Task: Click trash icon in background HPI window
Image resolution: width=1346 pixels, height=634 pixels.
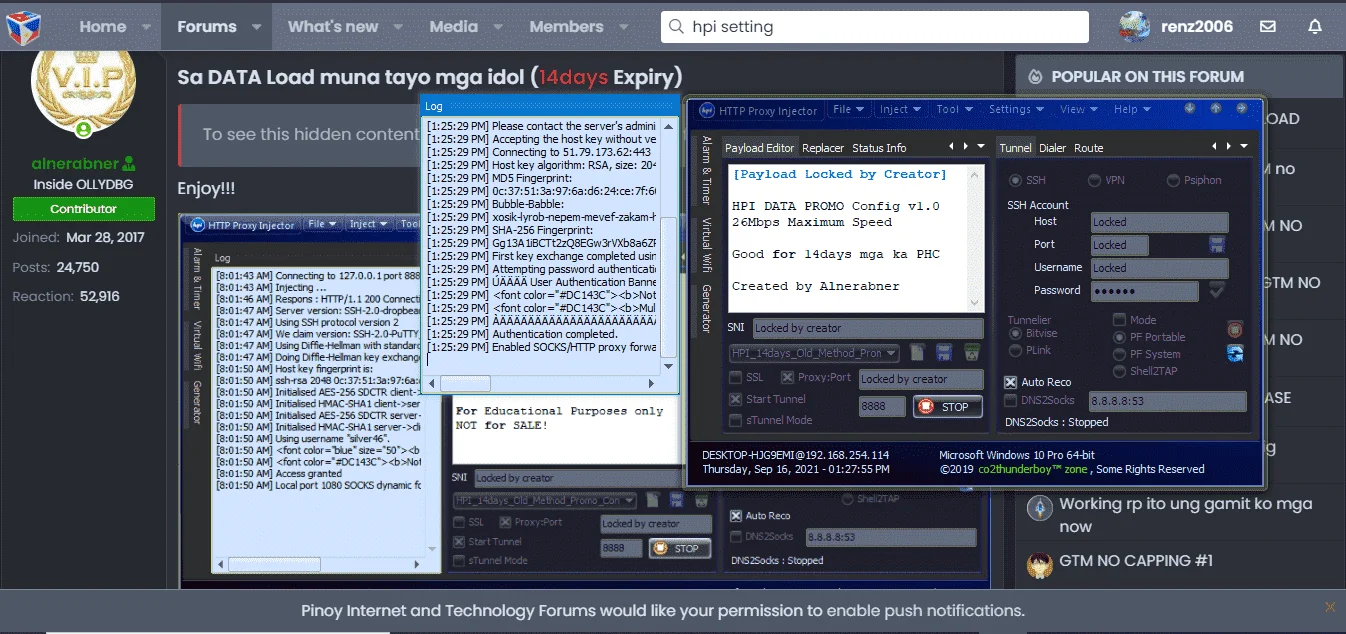Action: 702,500
